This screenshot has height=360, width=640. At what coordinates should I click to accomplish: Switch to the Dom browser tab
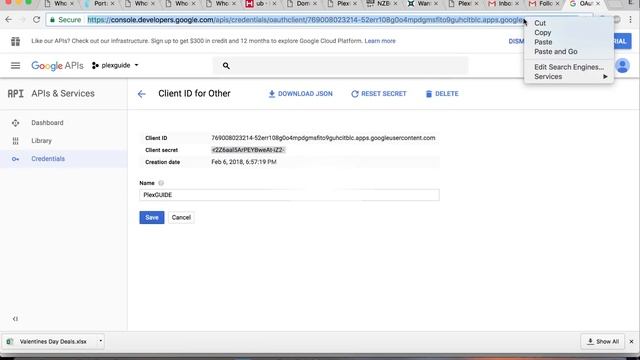click(301, 4)
